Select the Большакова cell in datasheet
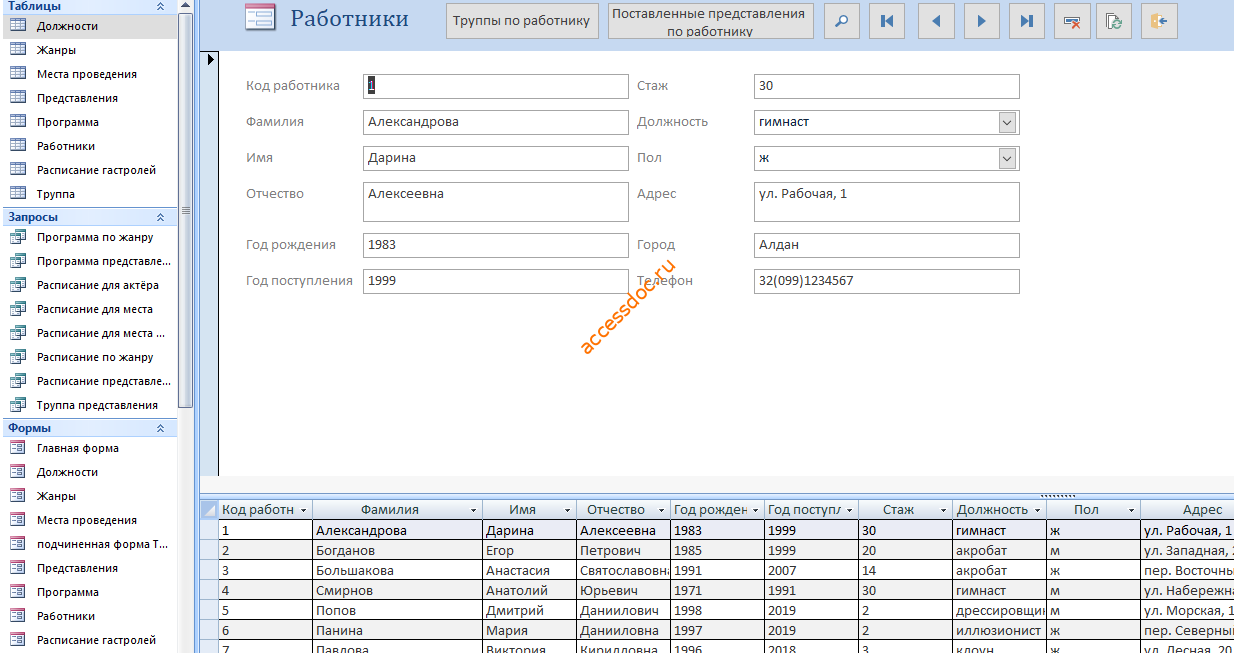 [398, 571]
